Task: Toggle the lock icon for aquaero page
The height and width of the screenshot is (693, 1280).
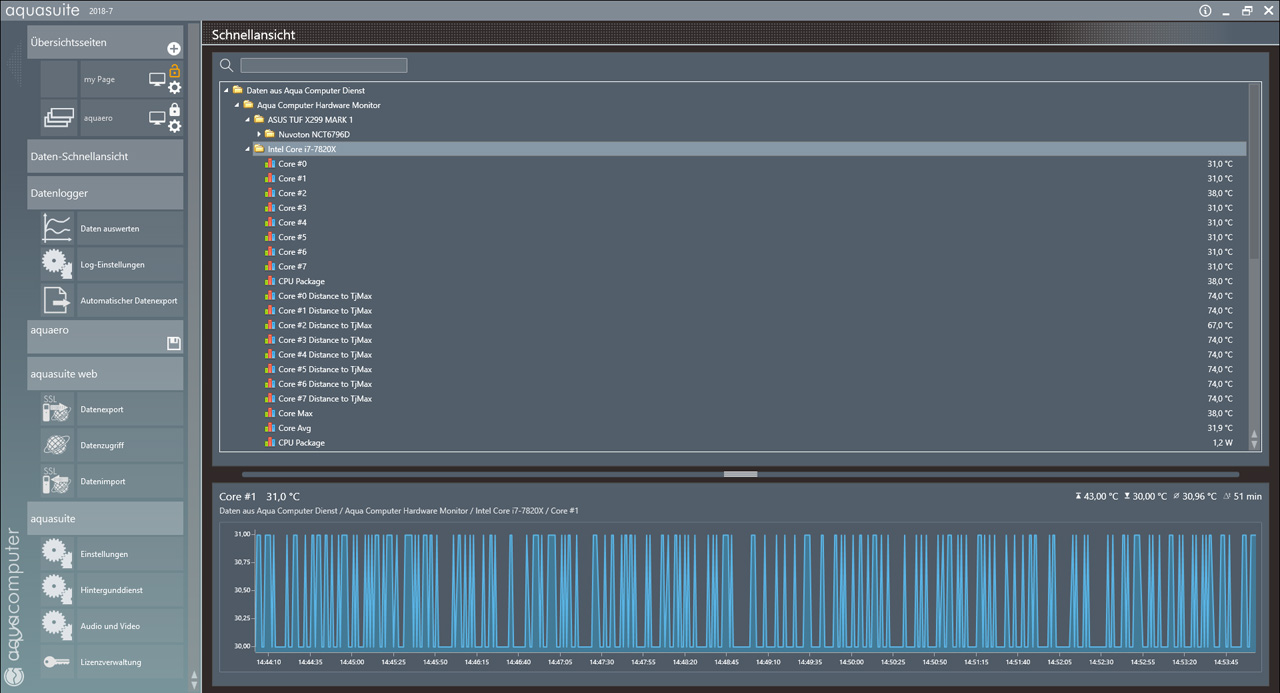Action: (174, 109)
